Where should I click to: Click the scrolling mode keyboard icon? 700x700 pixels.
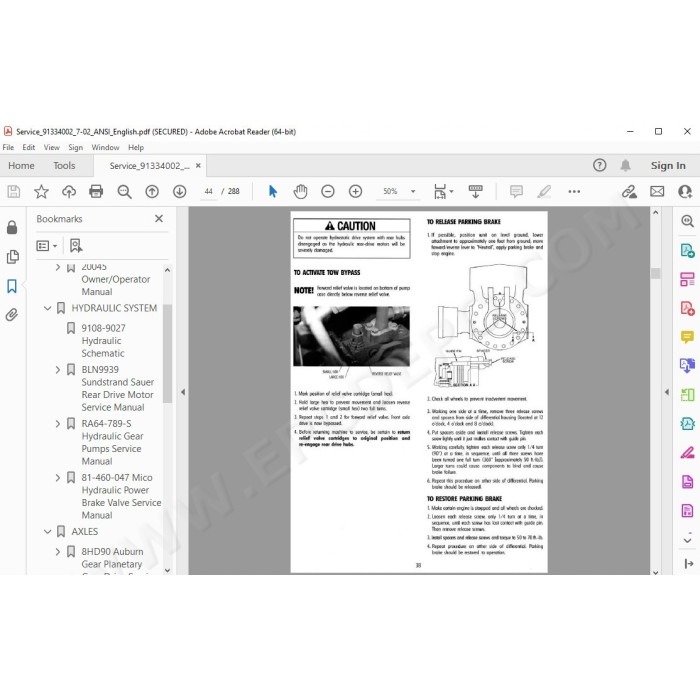click(x=475, y=192)
